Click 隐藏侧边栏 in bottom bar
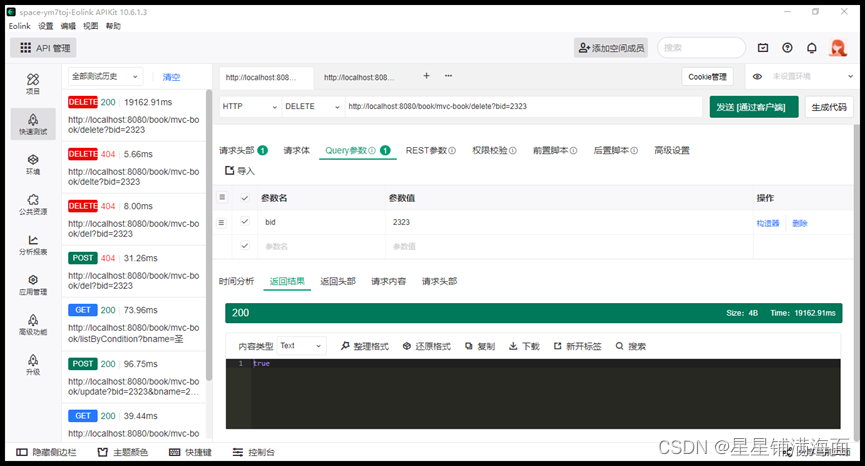Image resolution: width=865 pixels, height=466 pixels. 46,452
